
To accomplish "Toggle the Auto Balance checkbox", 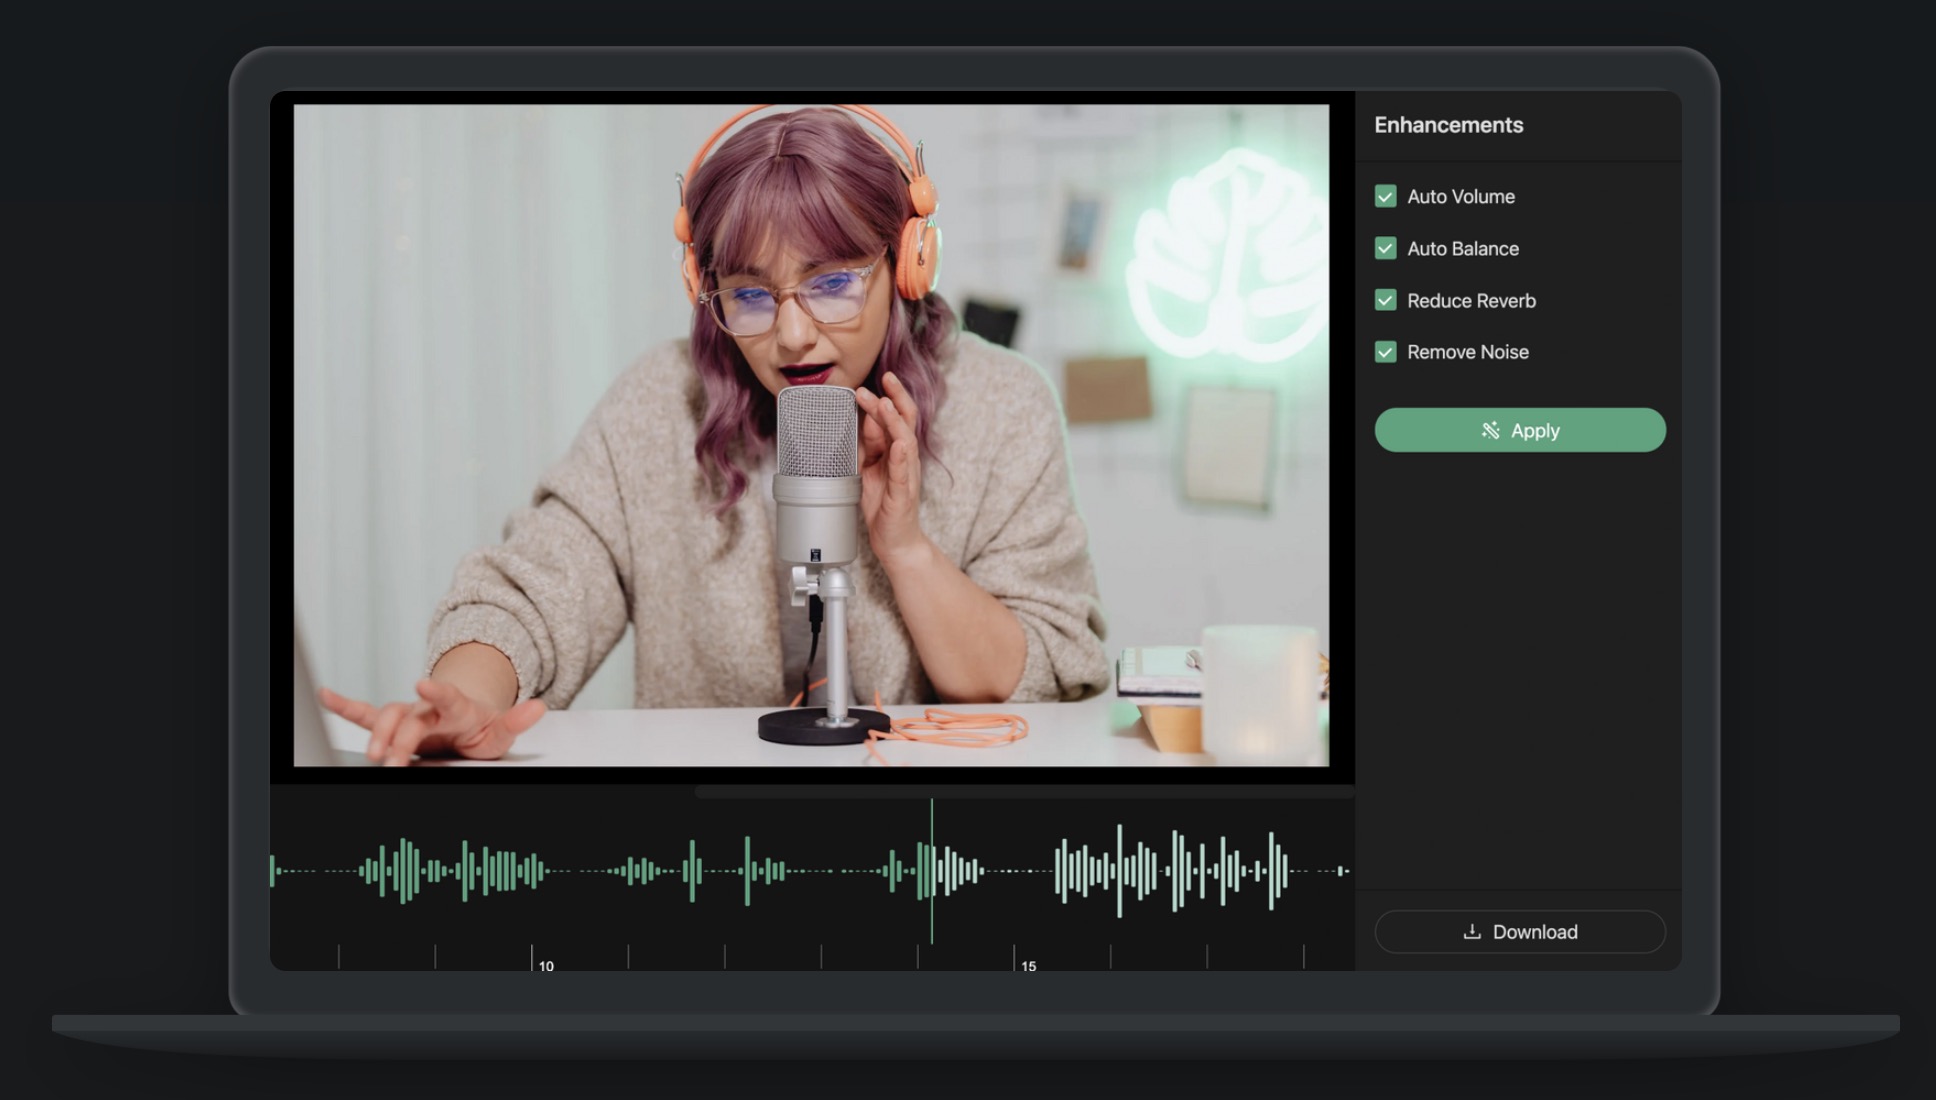I will tap(1385, 248).
